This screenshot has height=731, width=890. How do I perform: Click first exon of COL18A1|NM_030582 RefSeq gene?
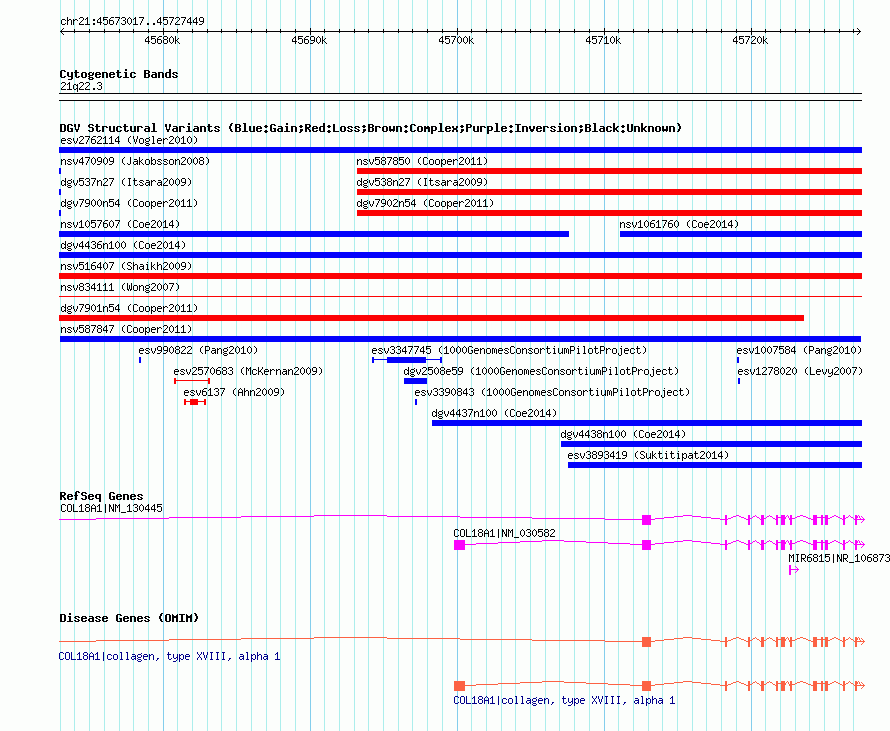460,545
